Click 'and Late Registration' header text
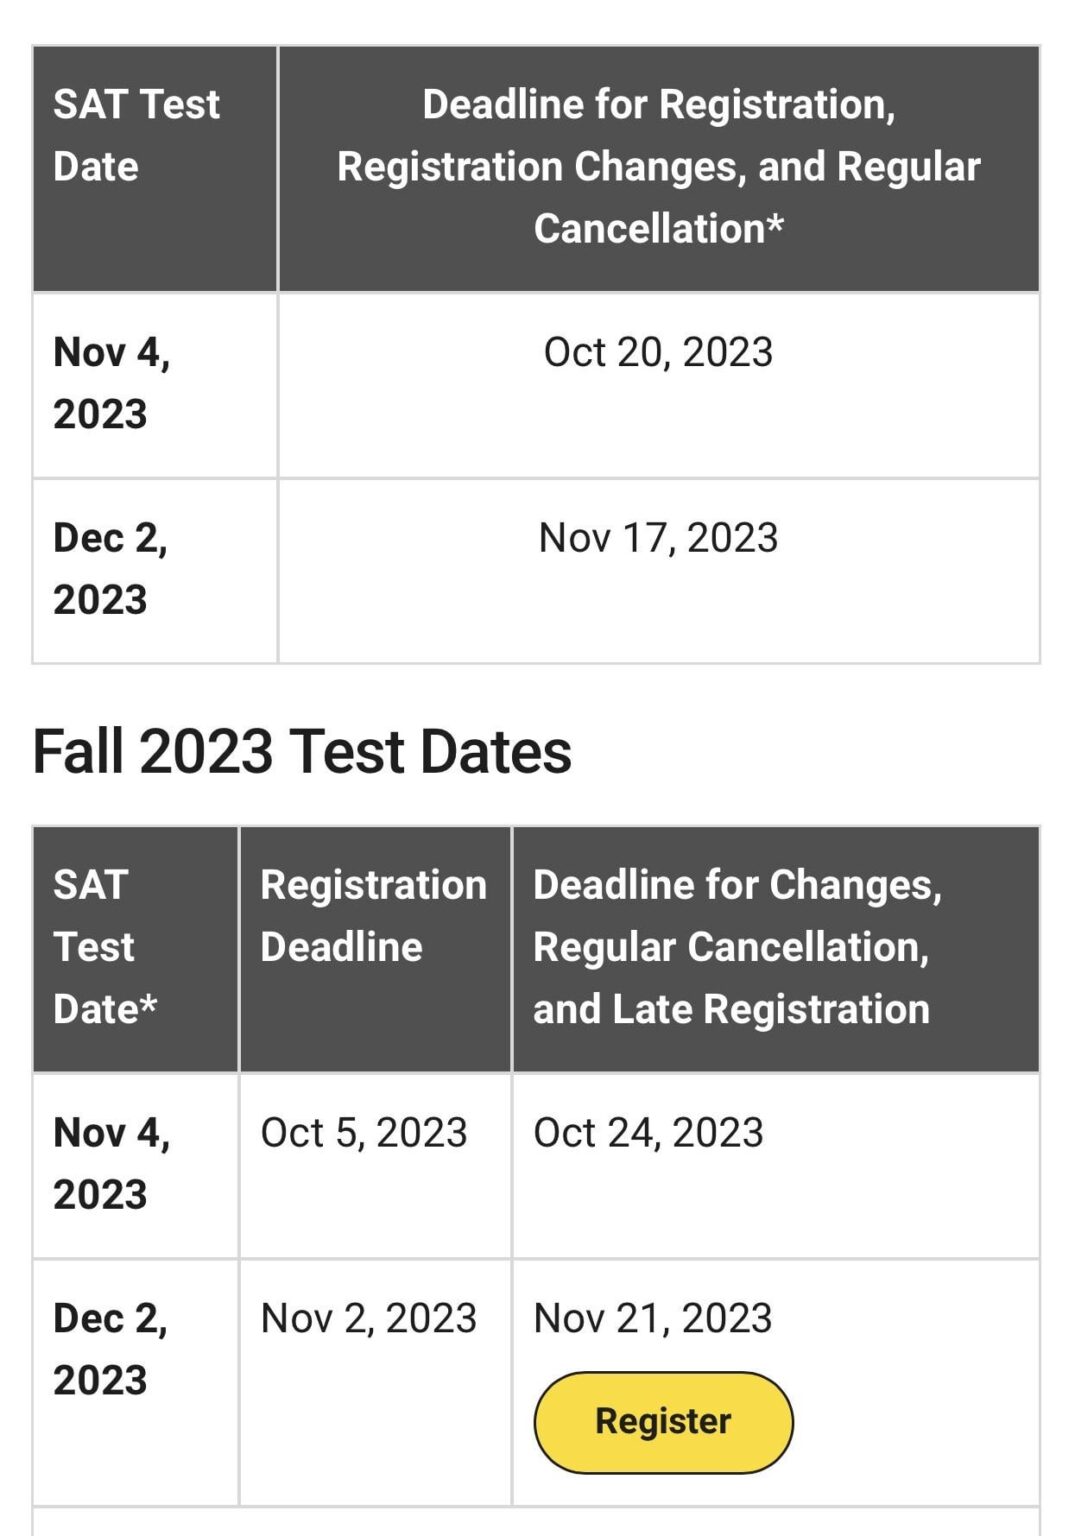This screenshot has height=1536, width=1075. coord(731,1010)
